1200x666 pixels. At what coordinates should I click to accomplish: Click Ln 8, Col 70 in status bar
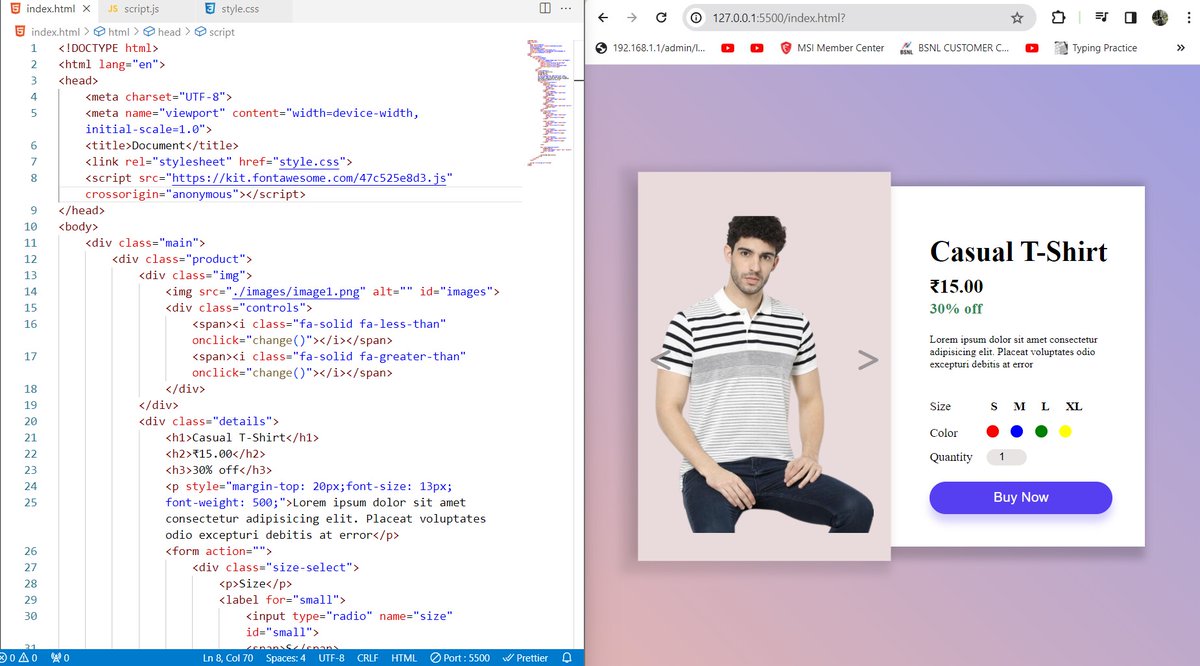point(228,658)
